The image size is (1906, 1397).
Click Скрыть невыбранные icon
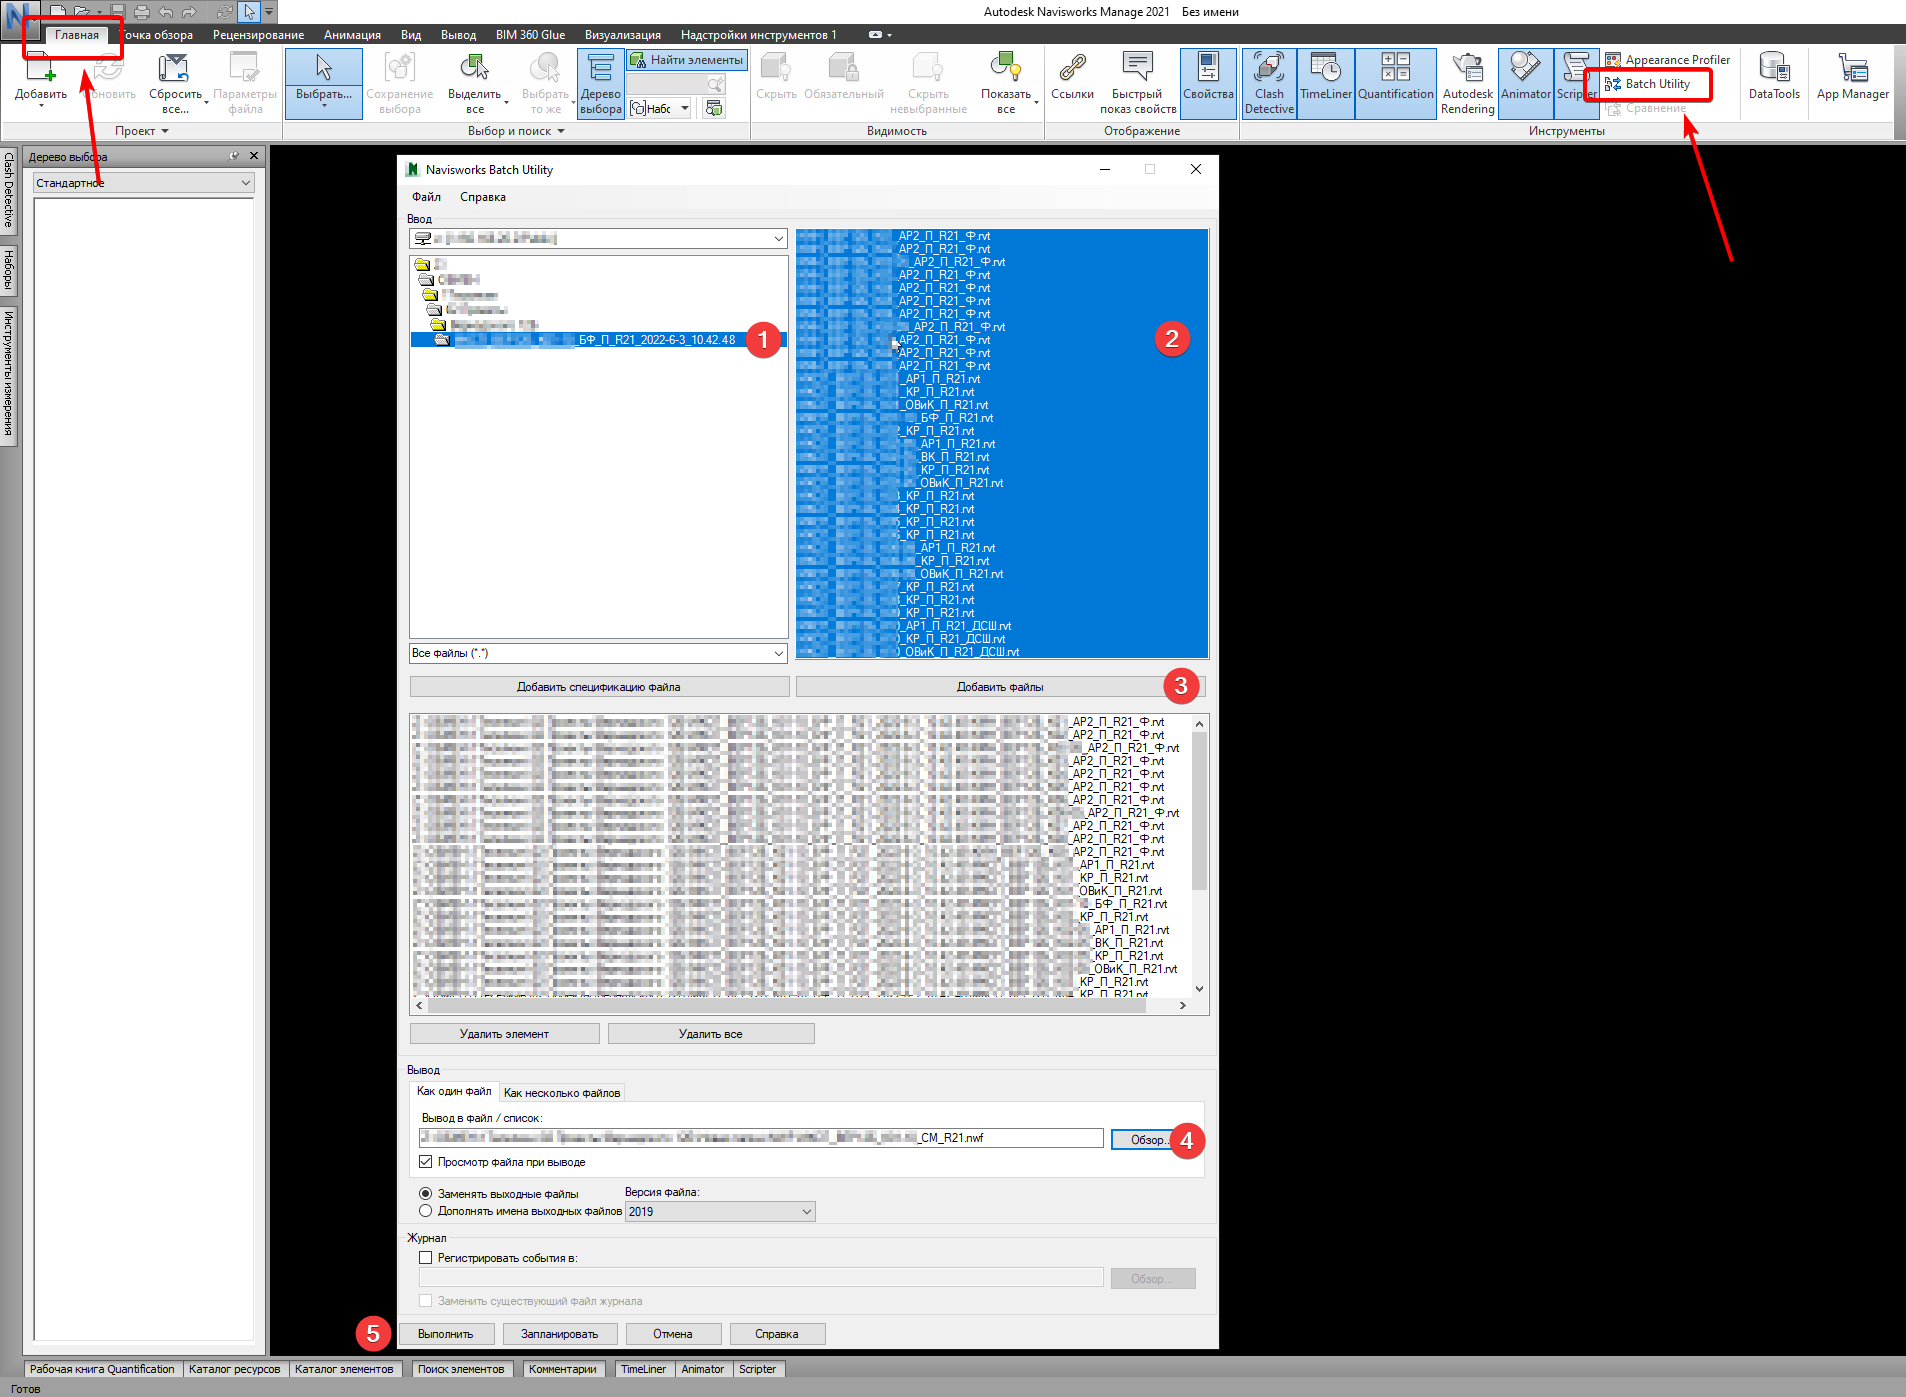(928, 84)
